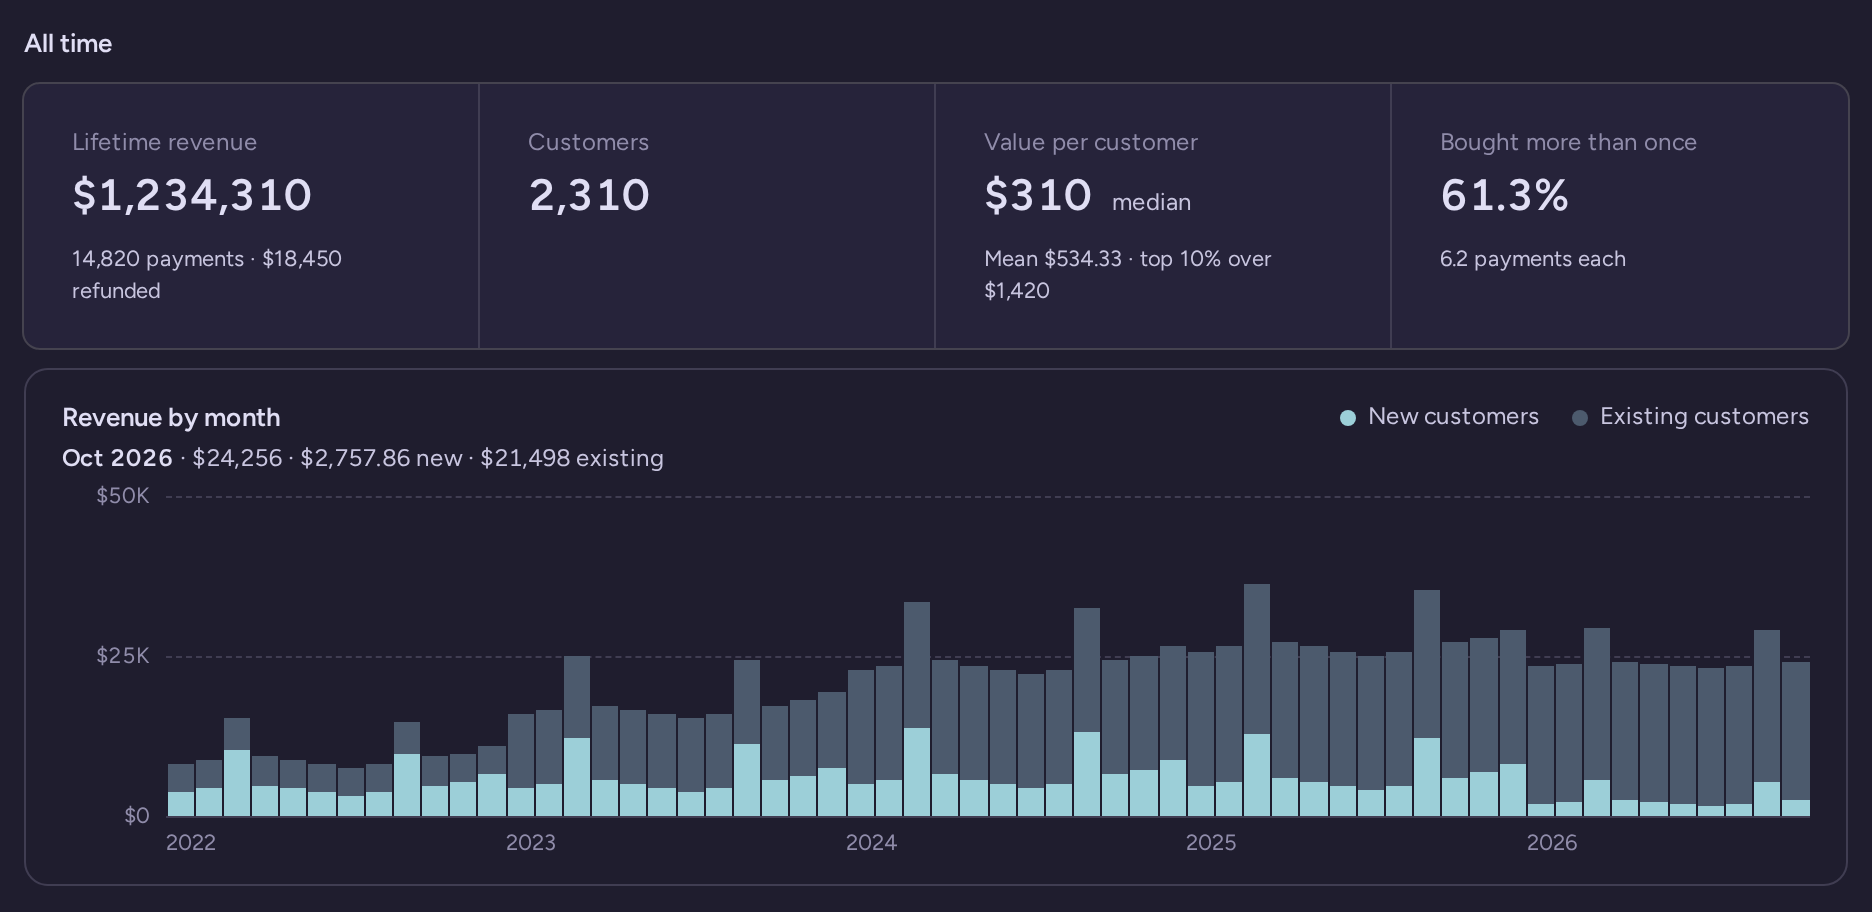Click the Oct 2026 summary line
Viewport: 1872px width, 912px height.
click(x=363, y=458)
